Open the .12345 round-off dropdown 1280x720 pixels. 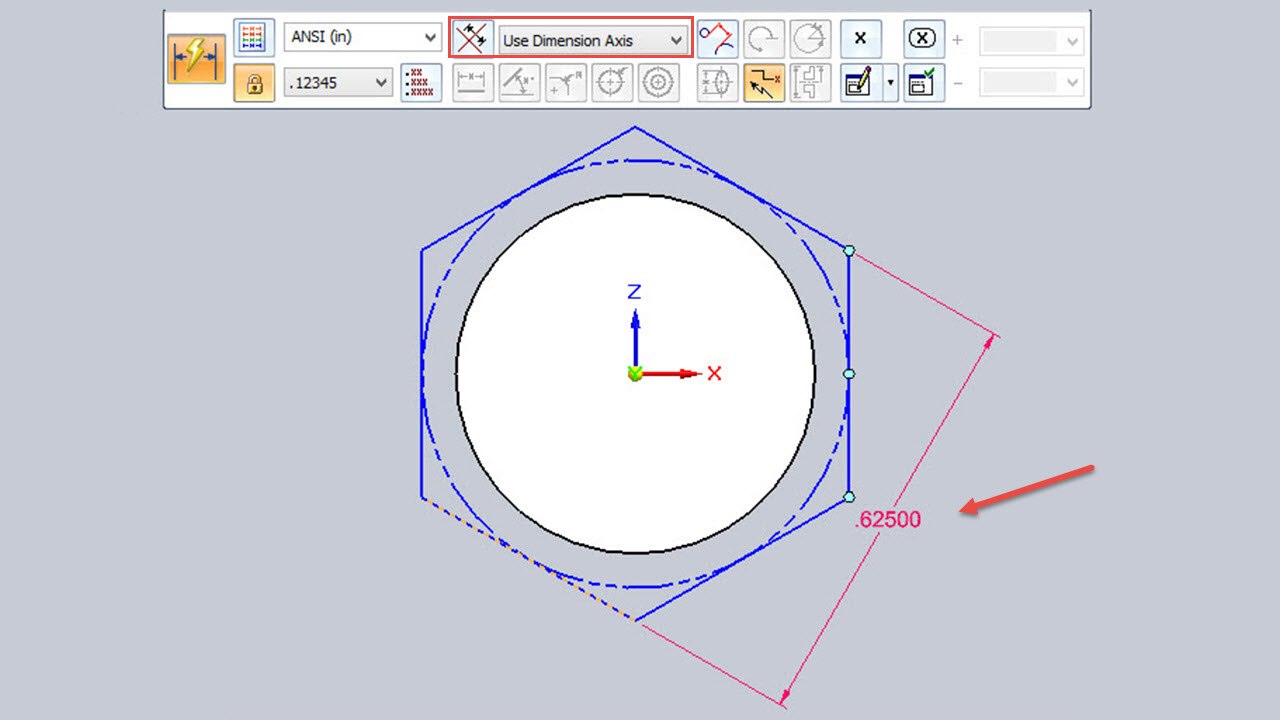click(338, 83)
